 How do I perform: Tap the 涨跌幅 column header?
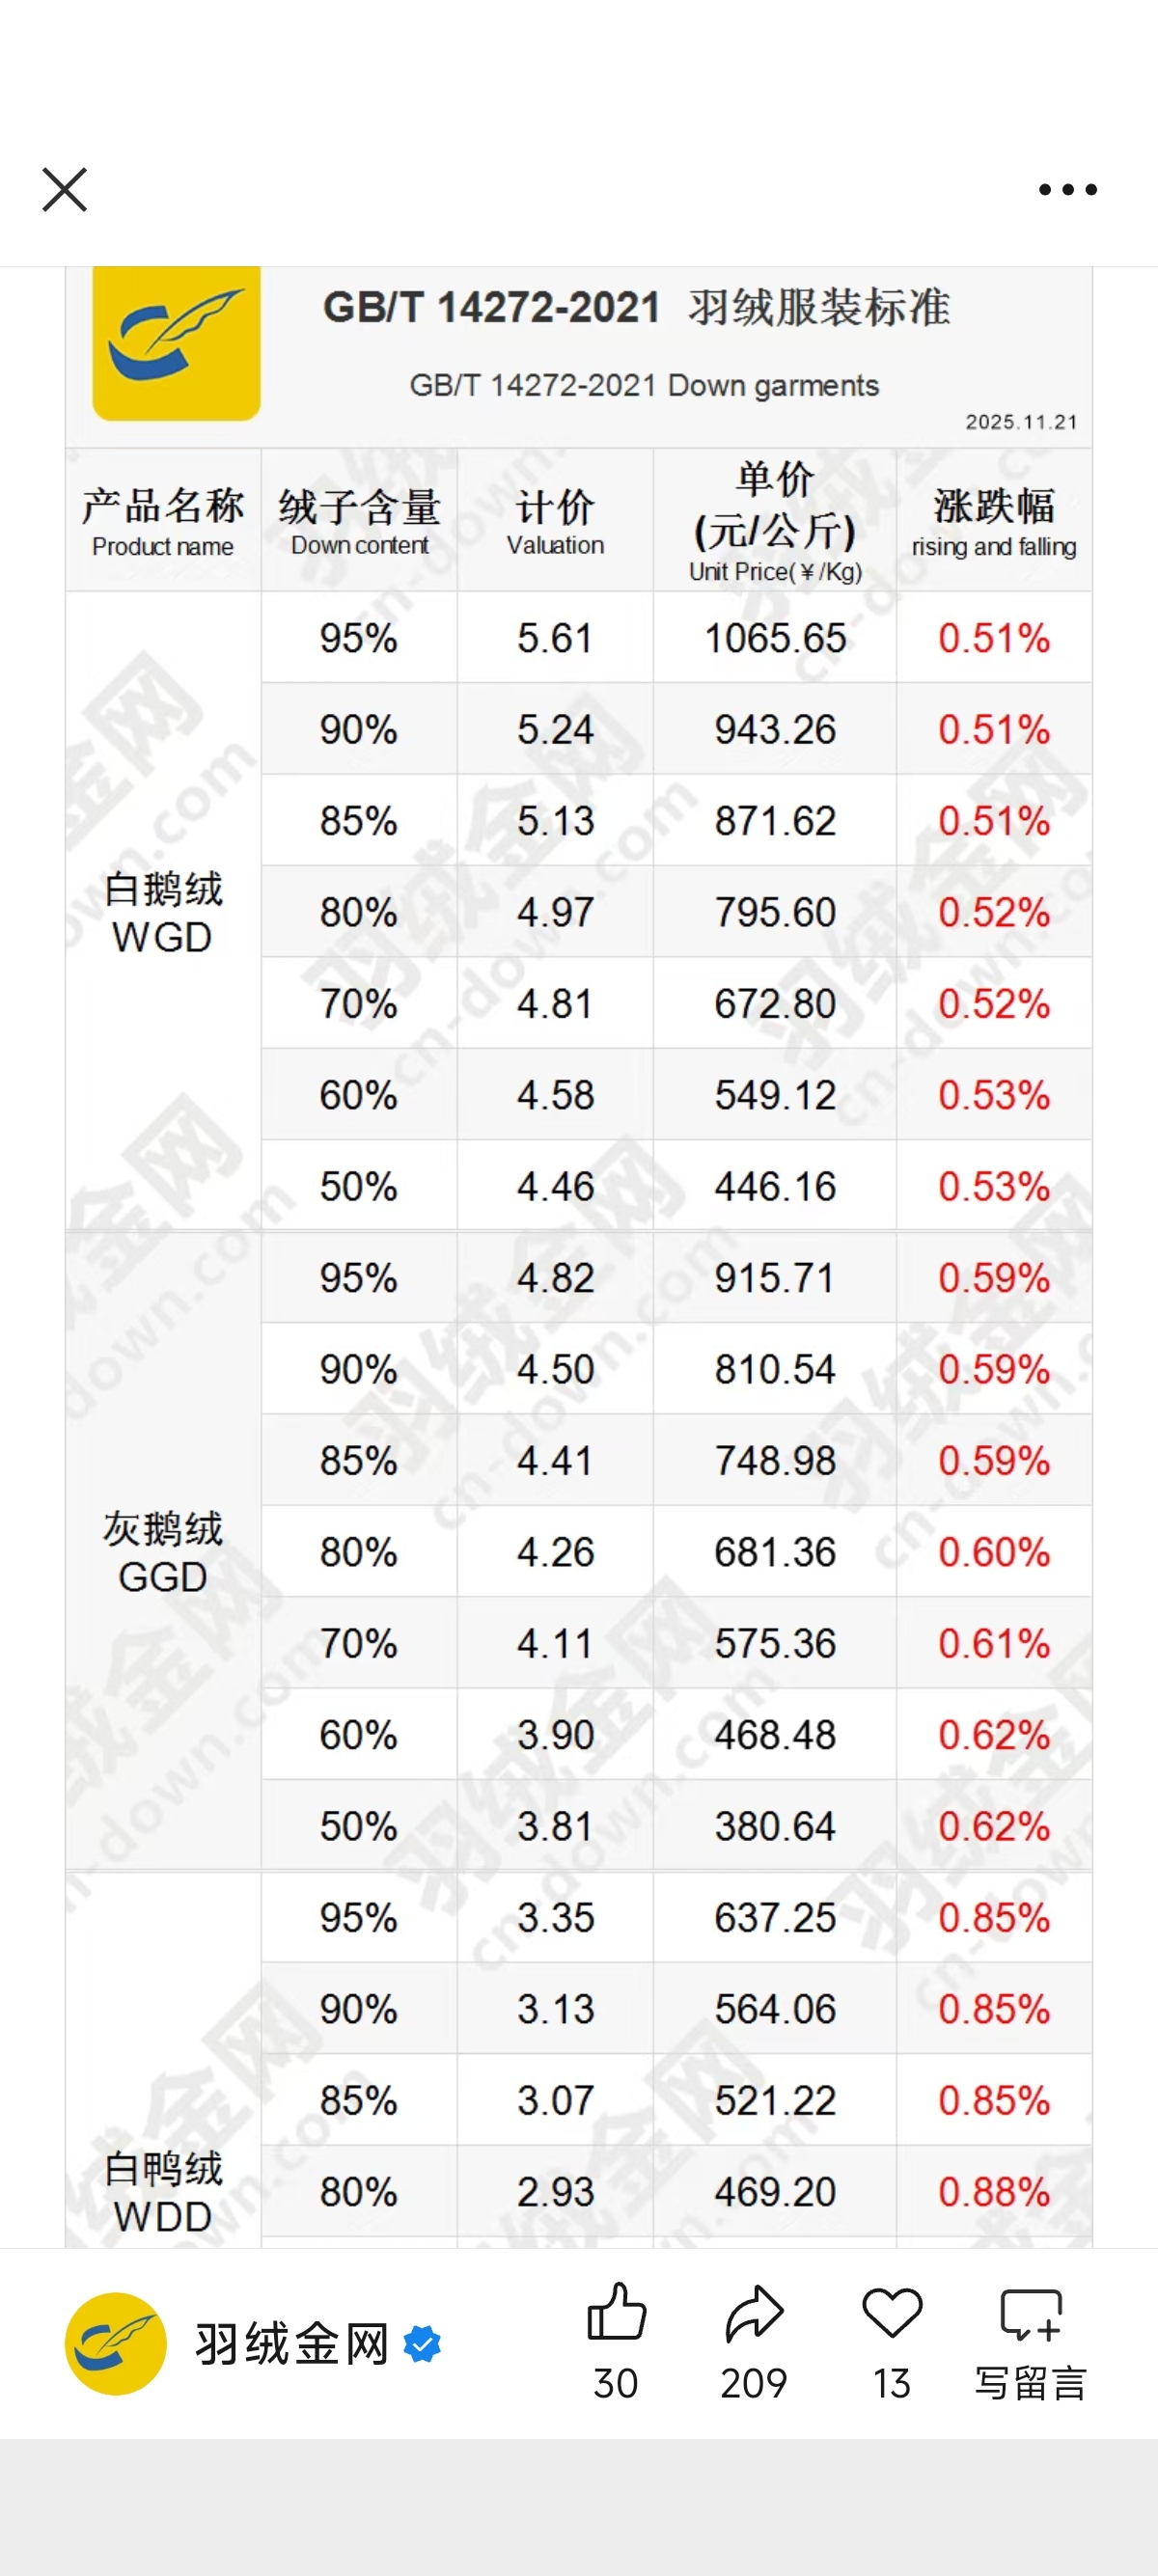[x=994, y=519]
